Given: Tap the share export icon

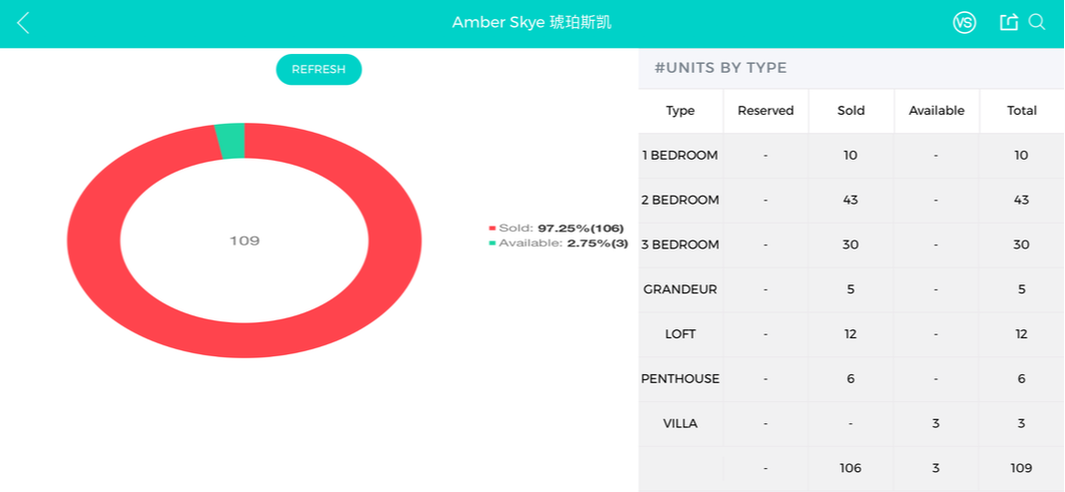Looking at the screenshot, I should pyautogui.click(x=1009, y=22).
